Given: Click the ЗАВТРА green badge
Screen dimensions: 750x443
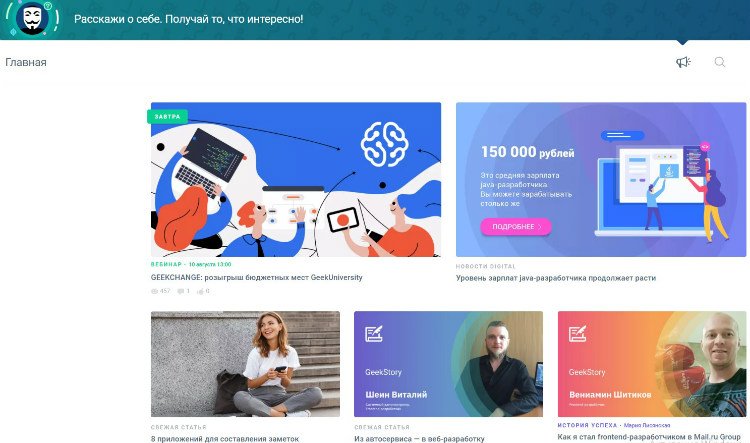Looking at the screenshot, I should click(x=167, y=116).
